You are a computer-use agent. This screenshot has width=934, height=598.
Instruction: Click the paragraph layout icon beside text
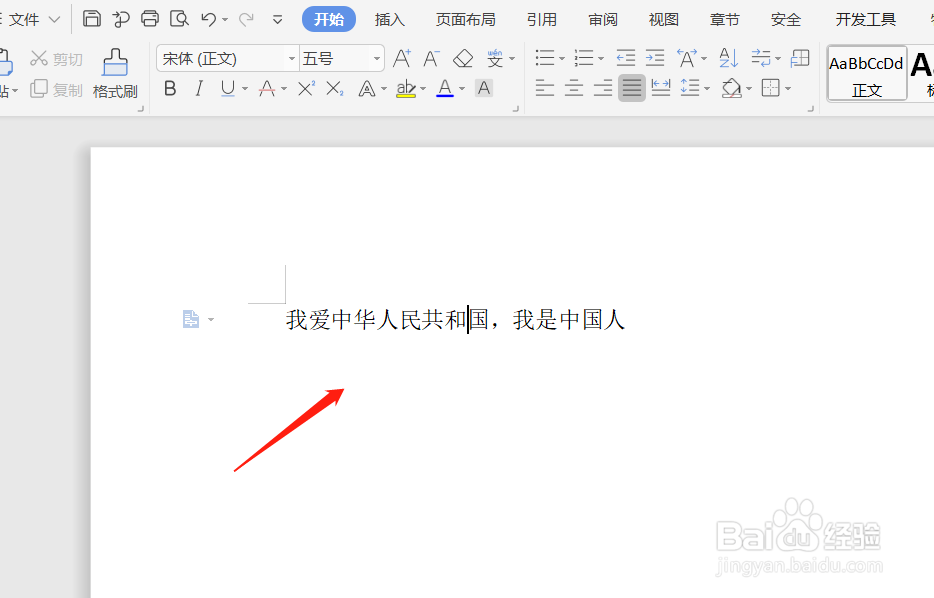[x=191, y=319]
